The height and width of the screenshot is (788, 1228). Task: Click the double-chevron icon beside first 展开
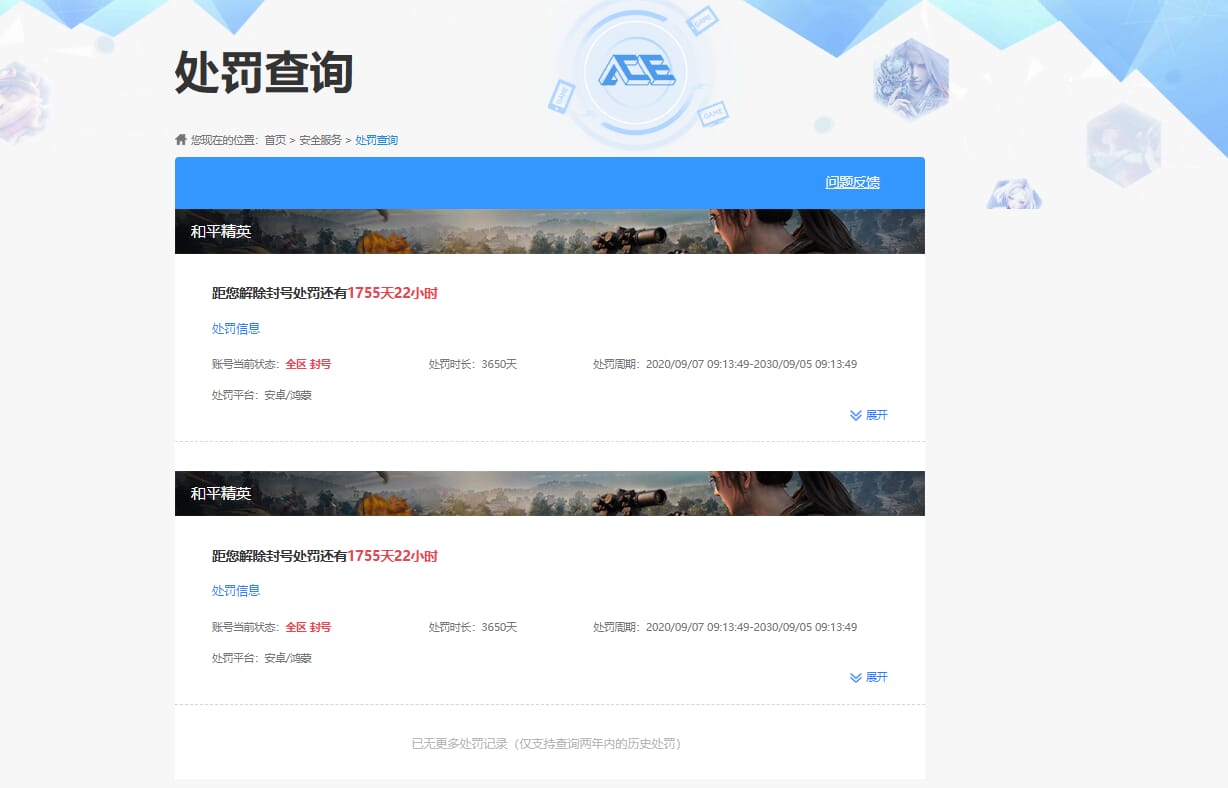(x=855, y=415)
